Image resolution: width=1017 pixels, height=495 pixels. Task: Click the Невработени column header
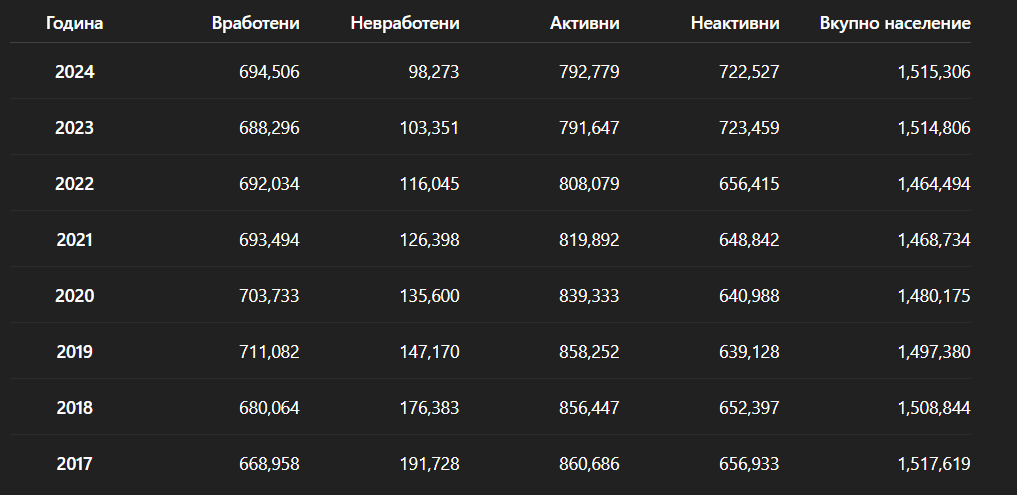coord(405,23)
